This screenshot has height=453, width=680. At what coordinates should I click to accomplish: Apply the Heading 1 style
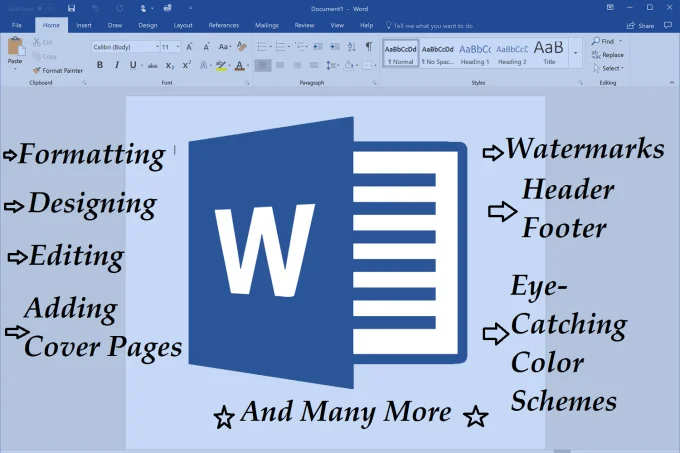[475, 54]
